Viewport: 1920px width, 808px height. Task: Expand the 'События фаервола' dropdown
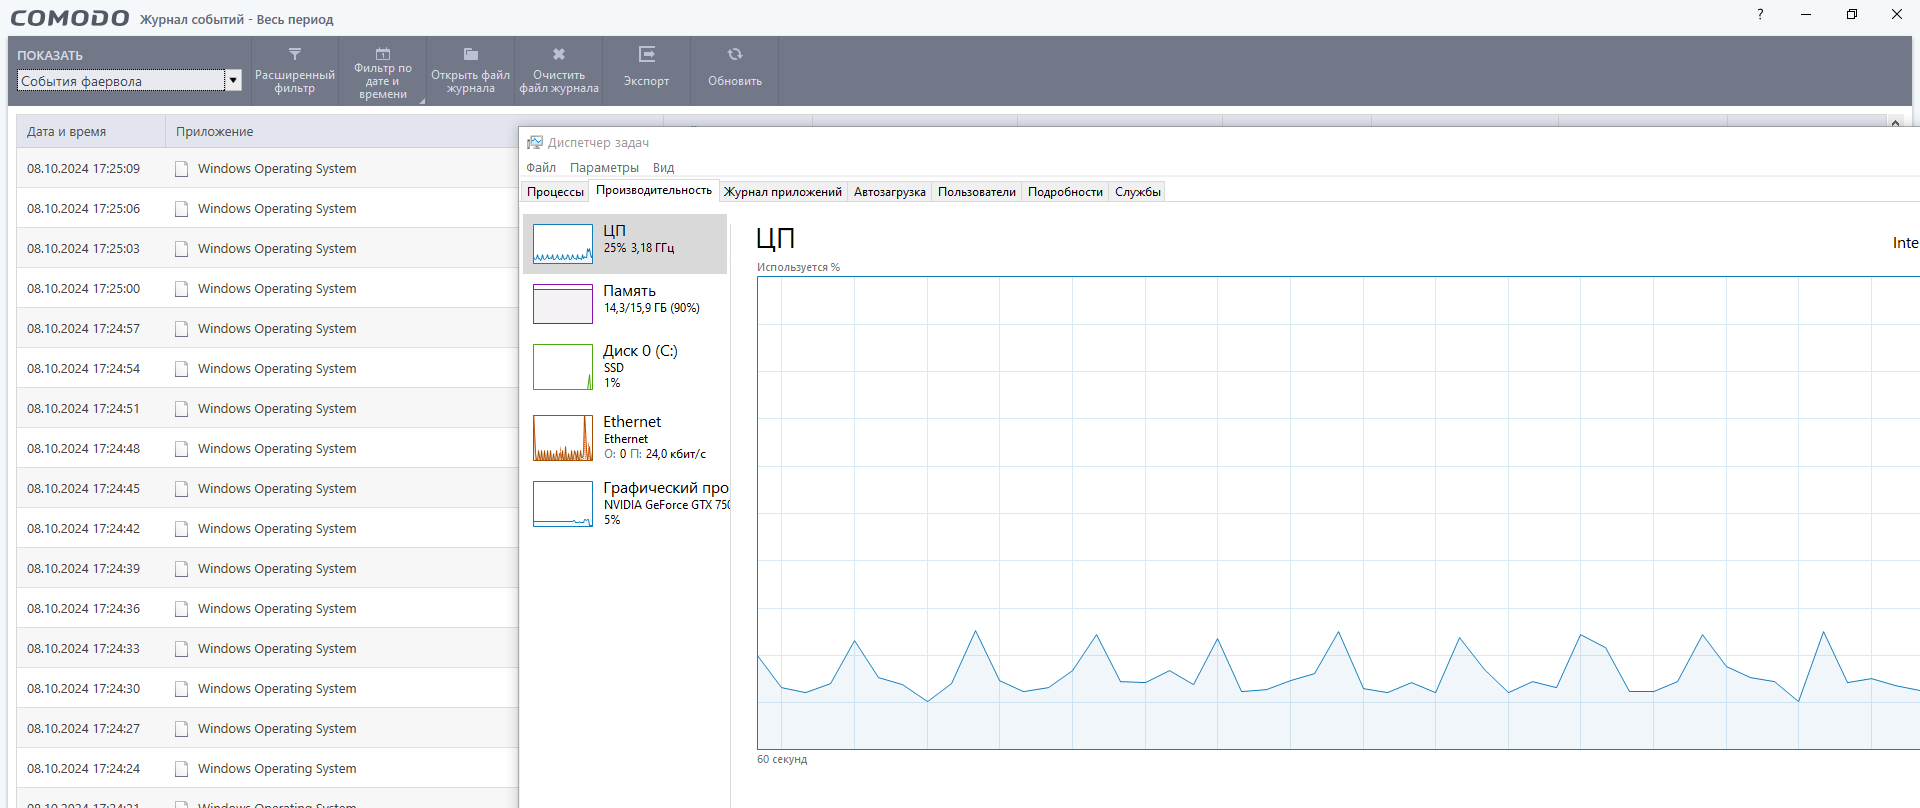234,81
